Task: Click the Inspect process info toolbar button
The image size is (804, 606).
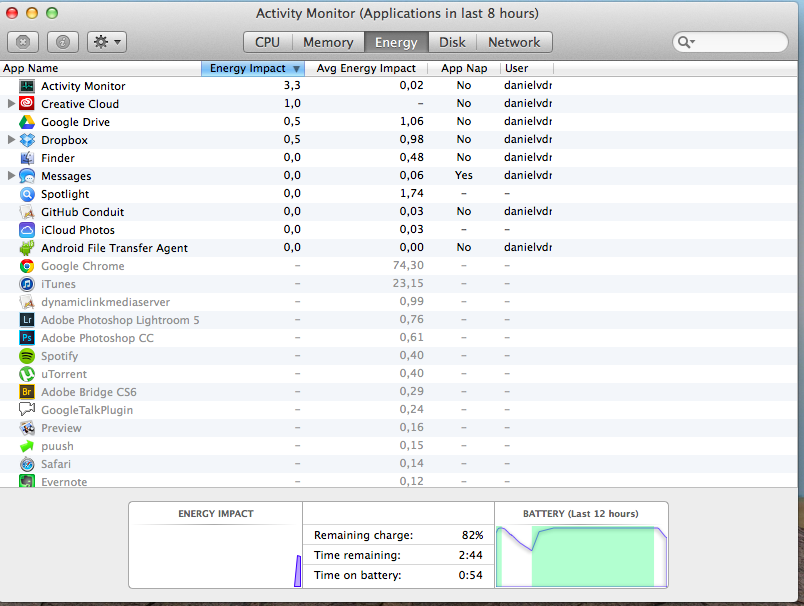Action: [63, 42]
